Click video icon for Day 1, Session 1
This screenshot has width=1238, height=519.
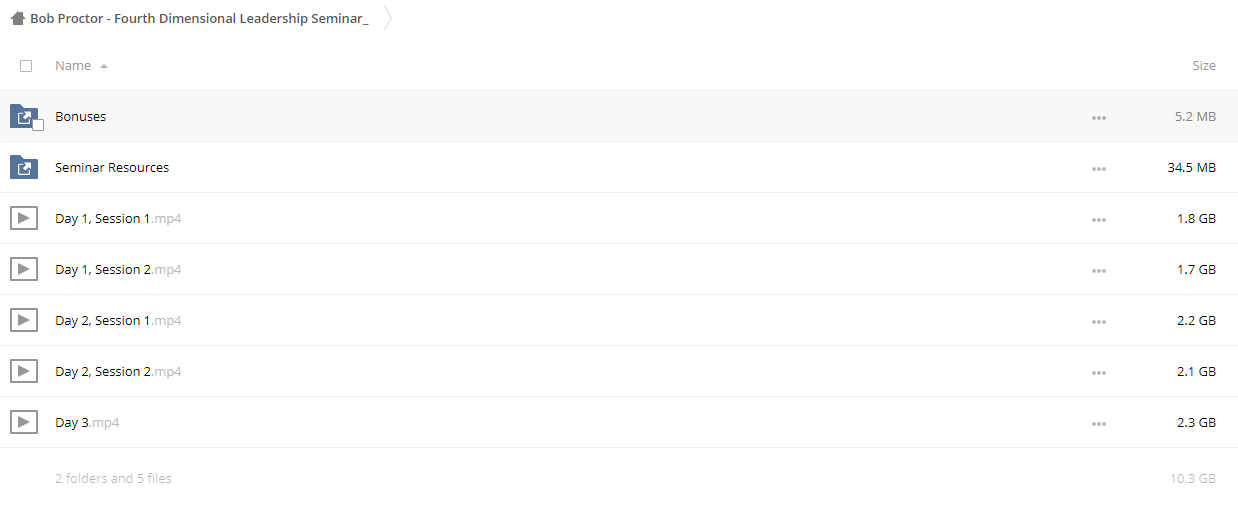click(x=24, y=218)
